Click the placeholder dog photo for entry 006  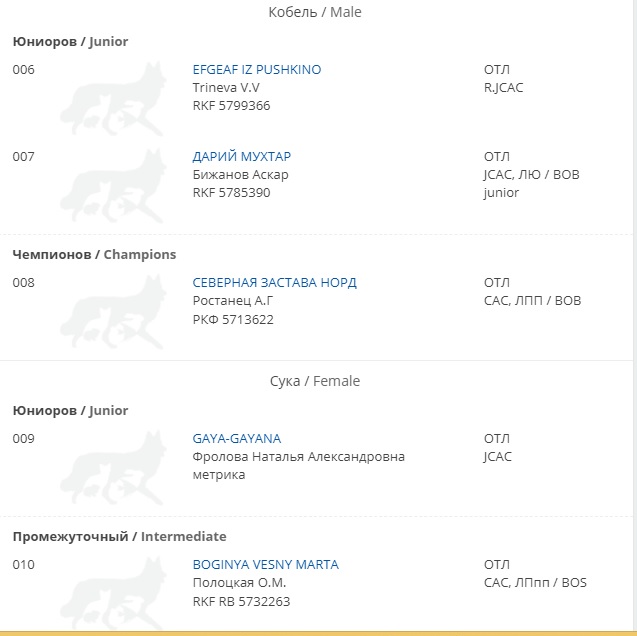114,99
